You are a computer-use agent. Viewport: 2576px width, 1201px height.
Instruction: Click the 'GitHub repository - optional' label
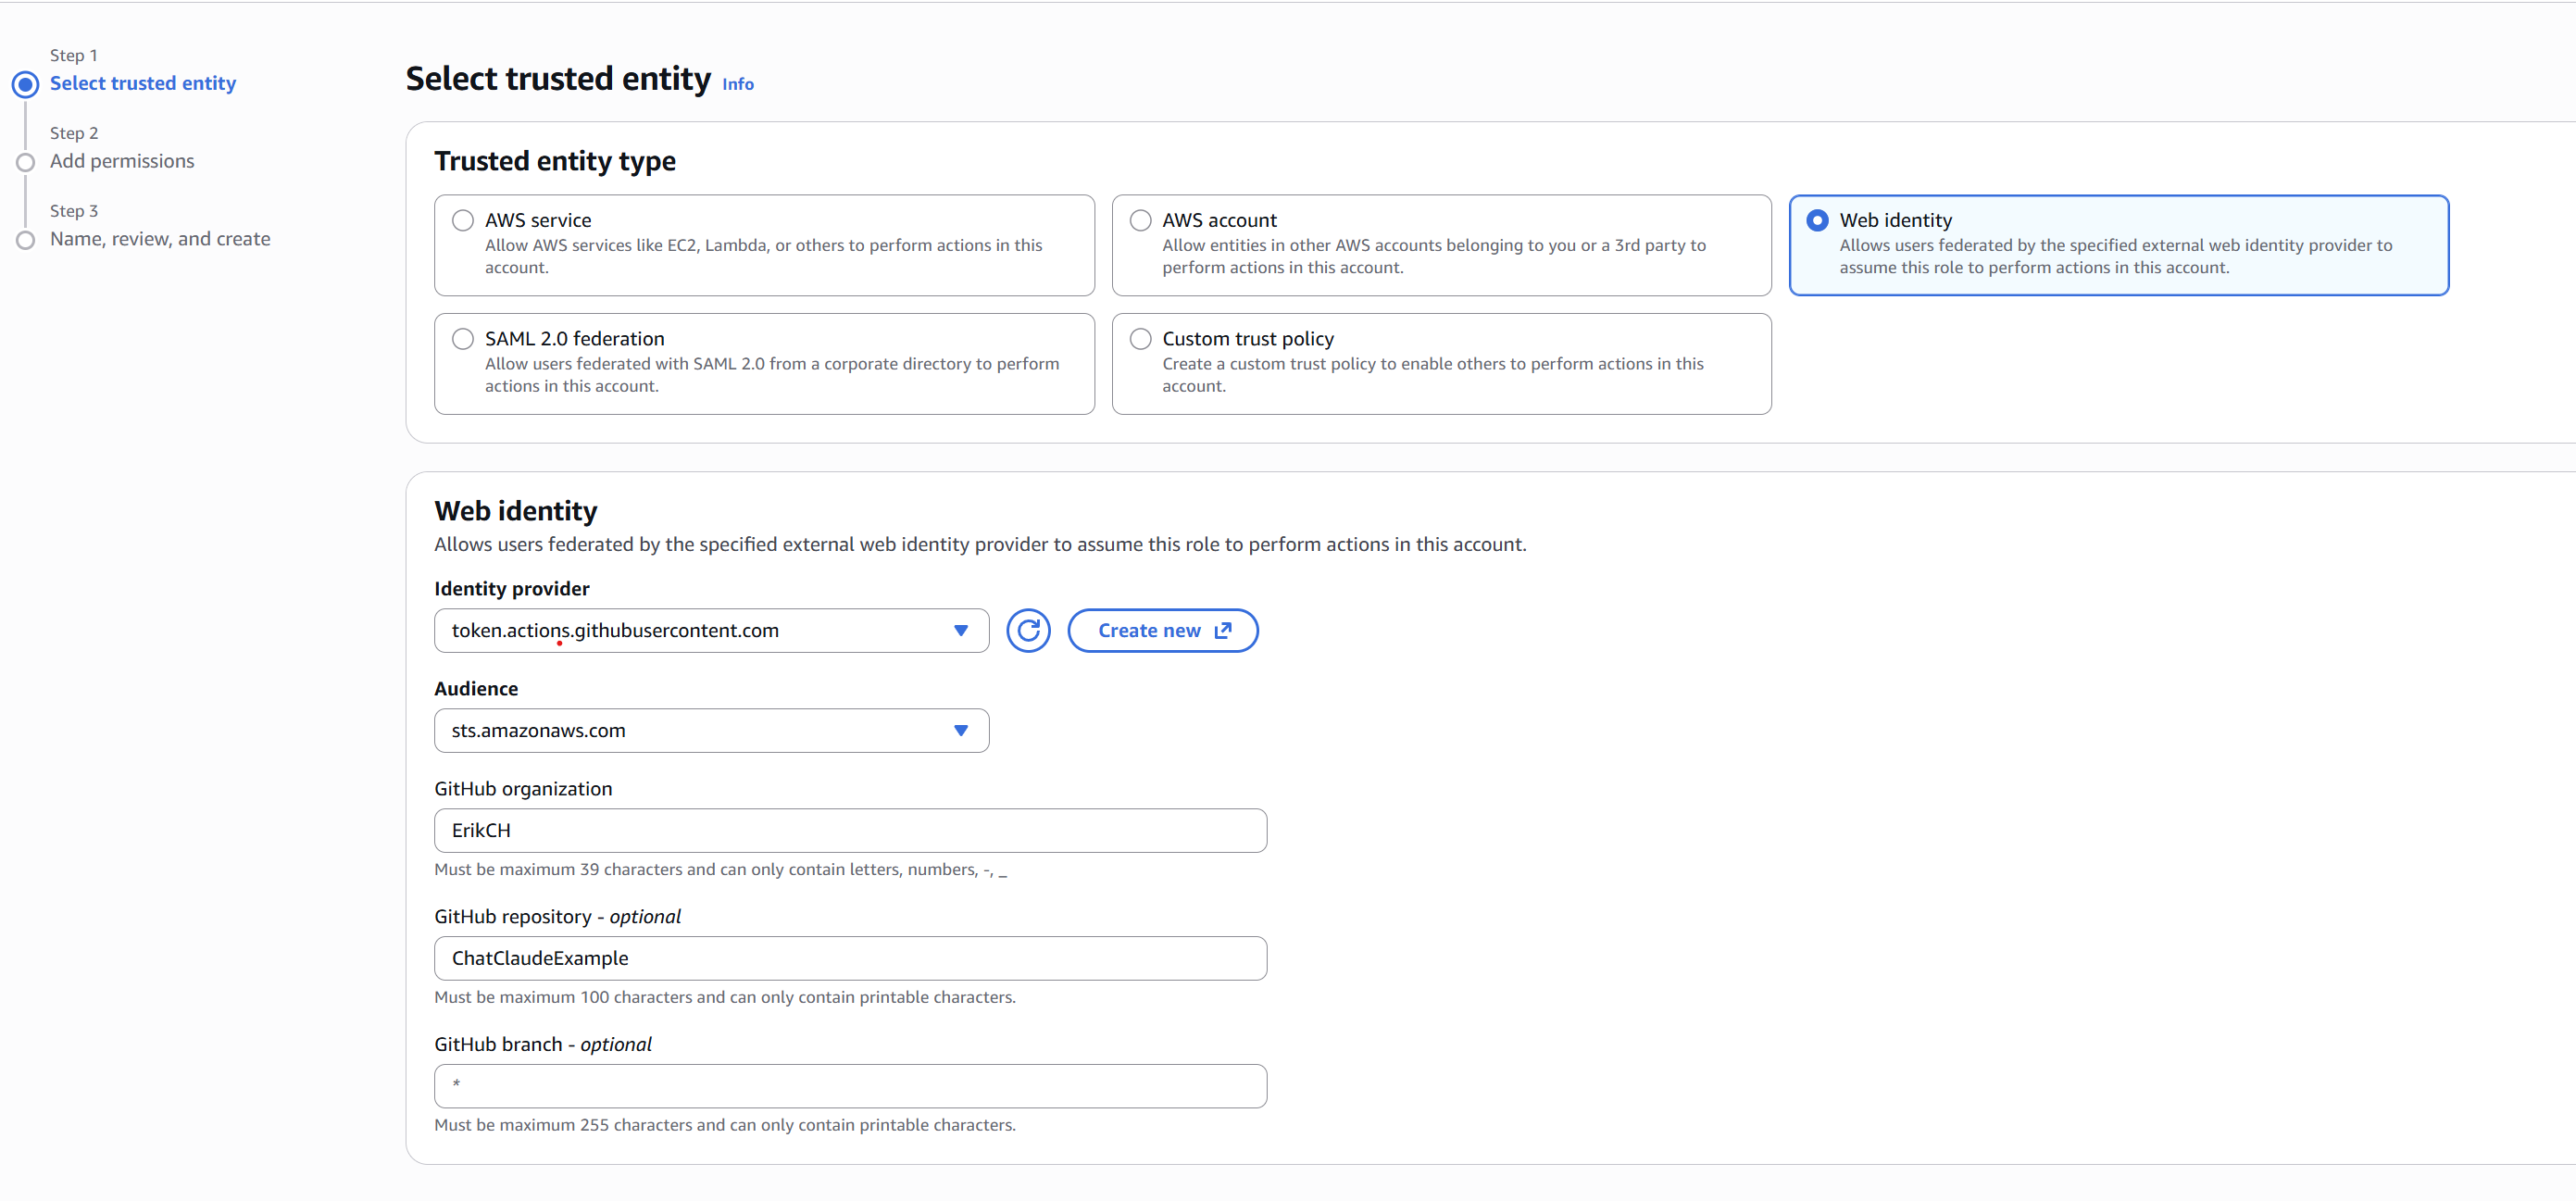[x=558, y=917]
